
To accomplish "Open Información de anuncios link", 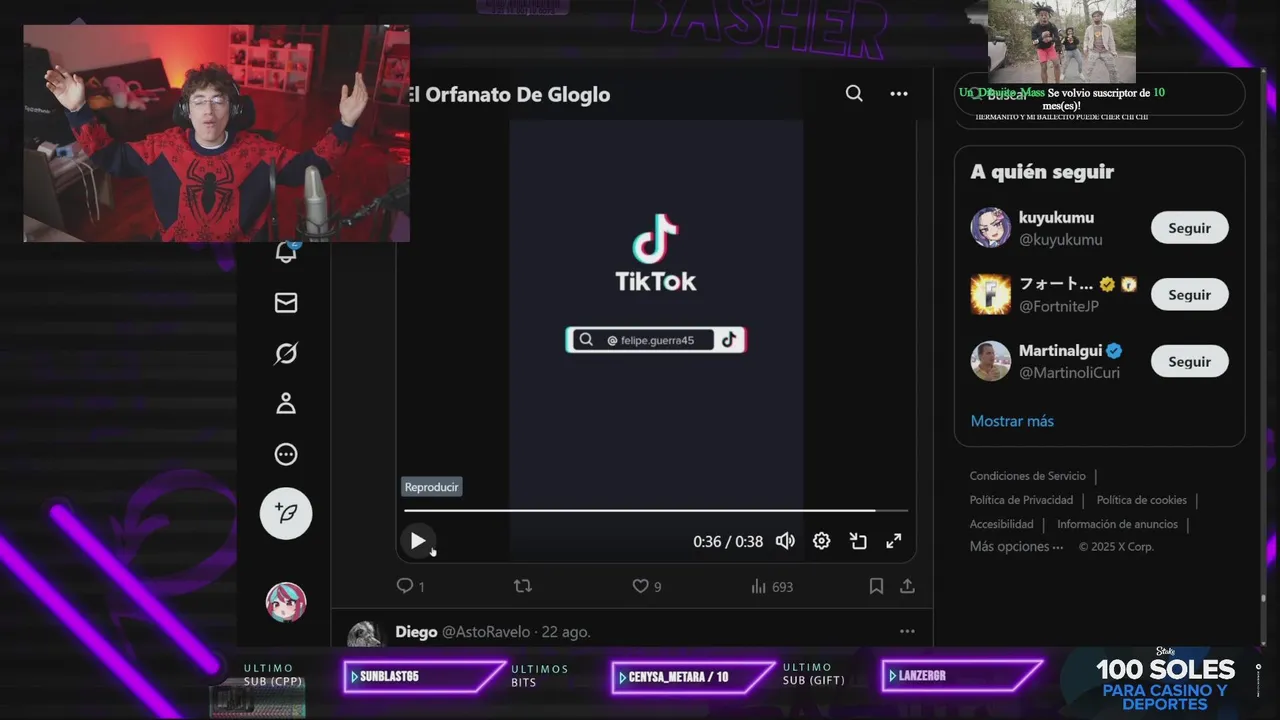I will [x=1117, y=524].
